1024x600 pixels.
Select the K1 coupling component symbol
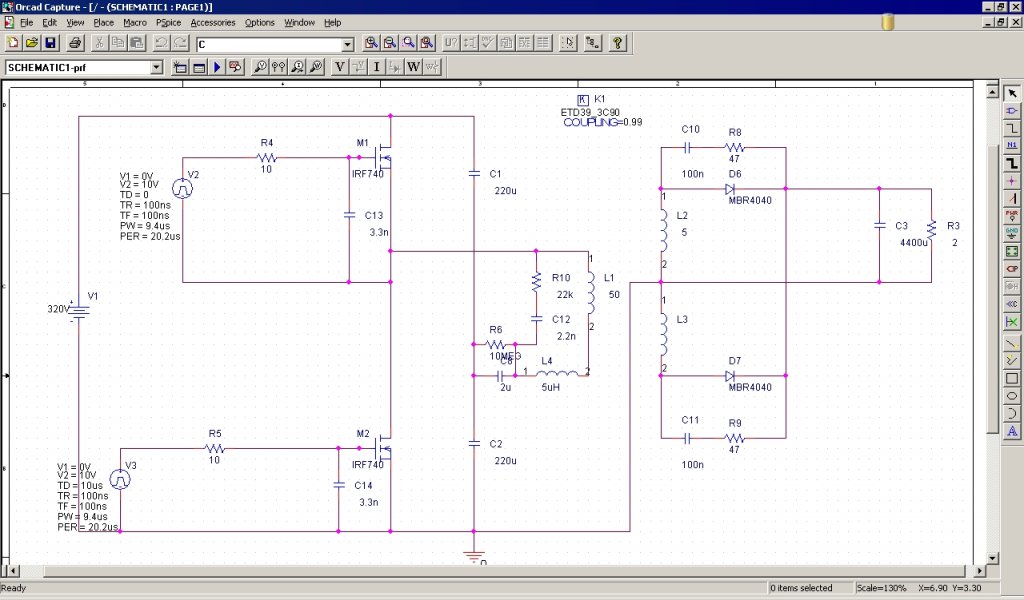[x=583, y=100]
